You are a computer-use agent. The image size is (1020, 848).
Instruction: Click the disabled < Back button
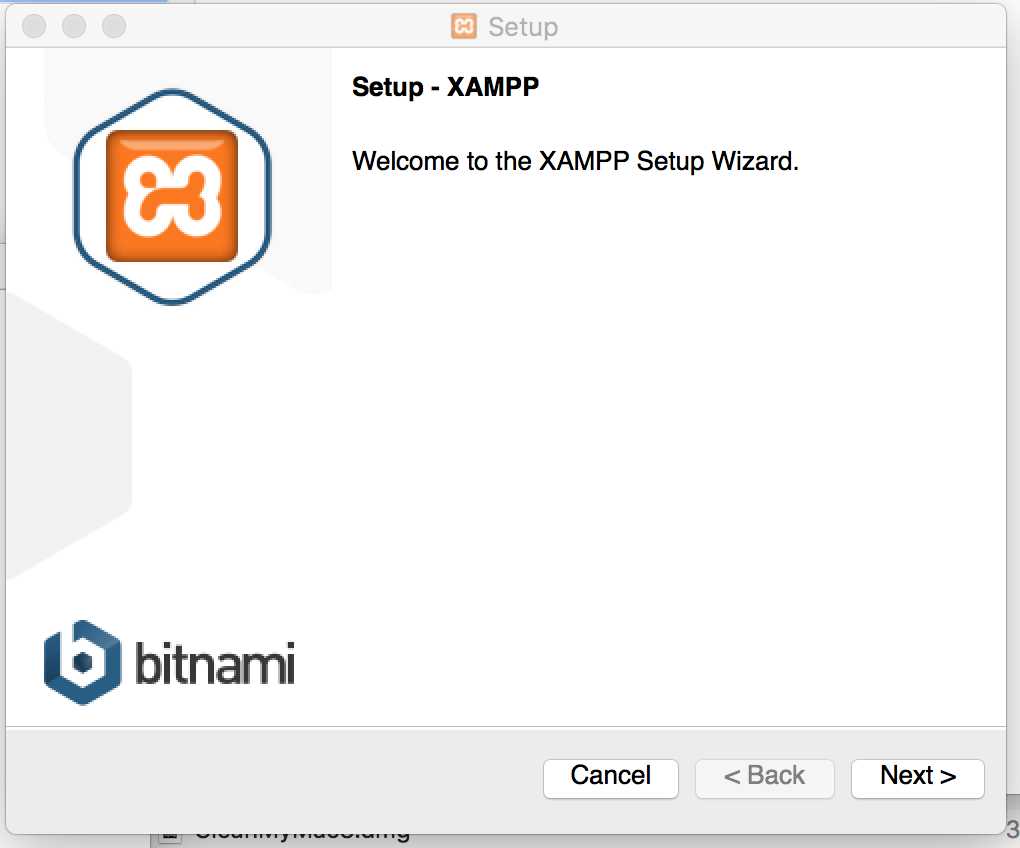[x=764, y=778]
